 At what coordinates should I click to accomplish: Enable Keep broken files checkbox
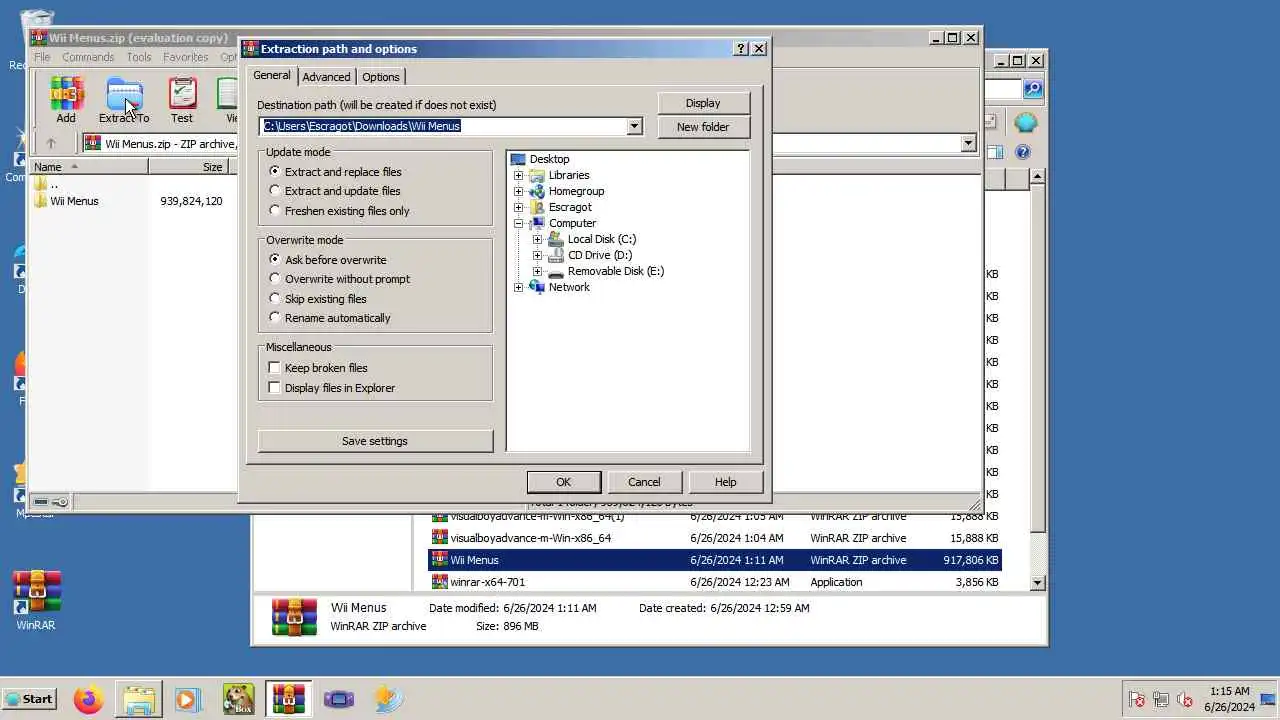[275, 368]
